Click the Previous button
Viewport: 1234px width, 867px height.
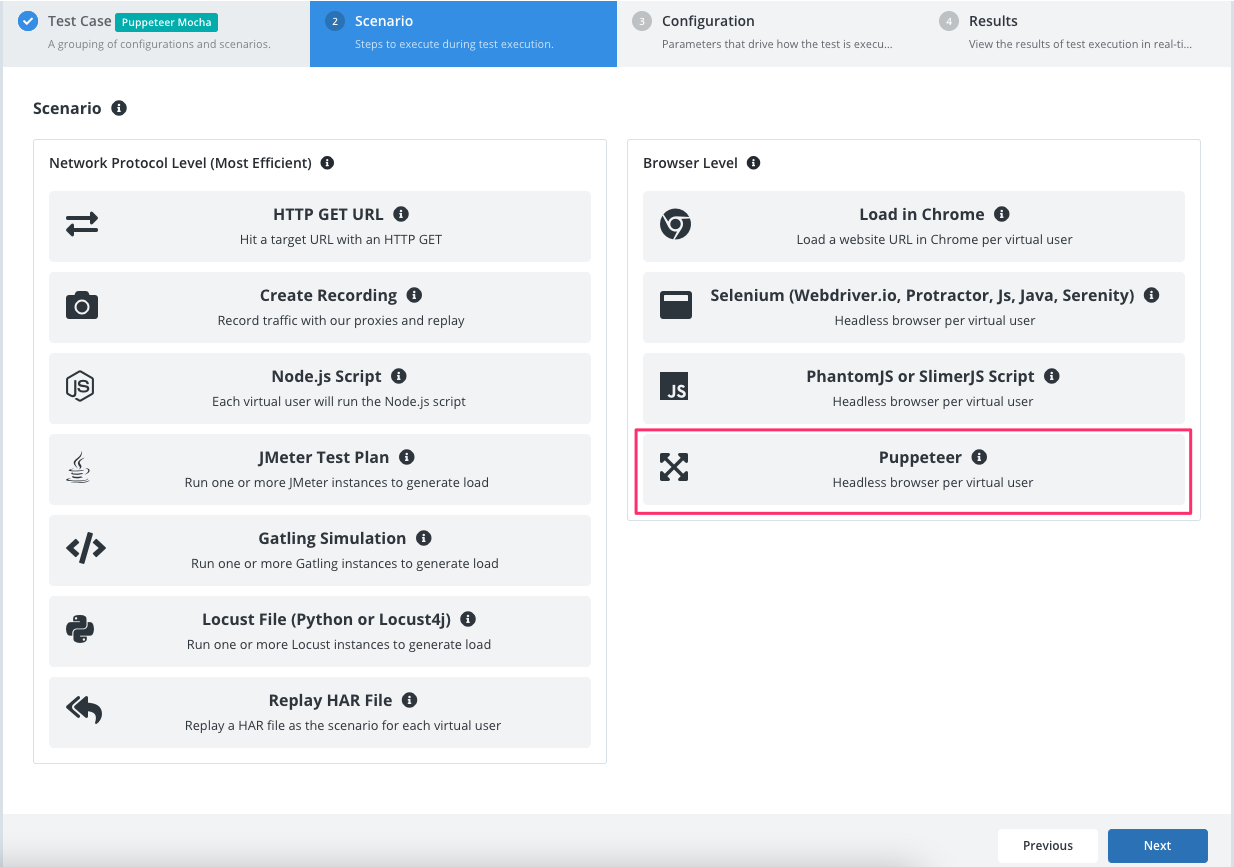click(1048, 846)
